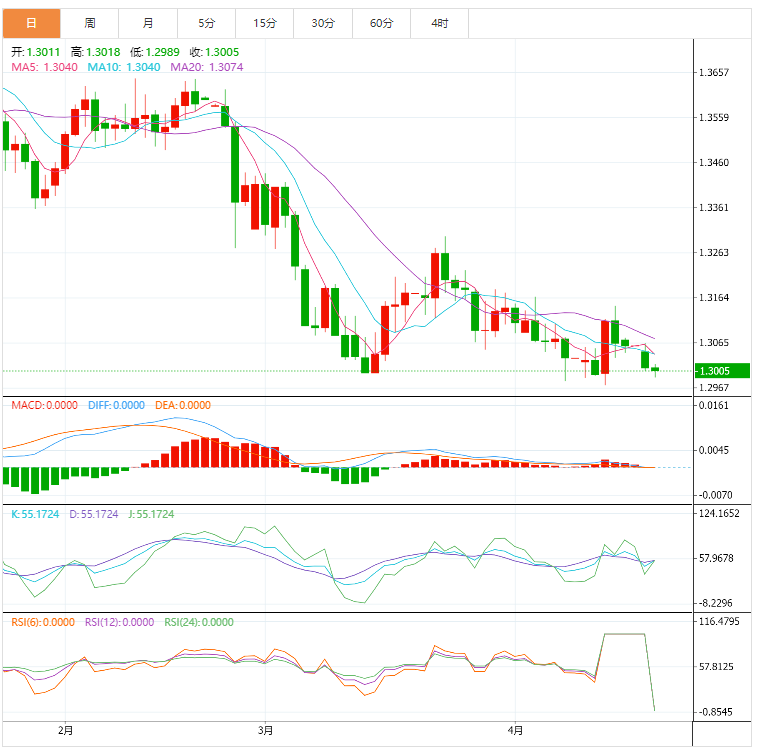Click the MA10: 1.3040 indicator label

click(124, 67)
